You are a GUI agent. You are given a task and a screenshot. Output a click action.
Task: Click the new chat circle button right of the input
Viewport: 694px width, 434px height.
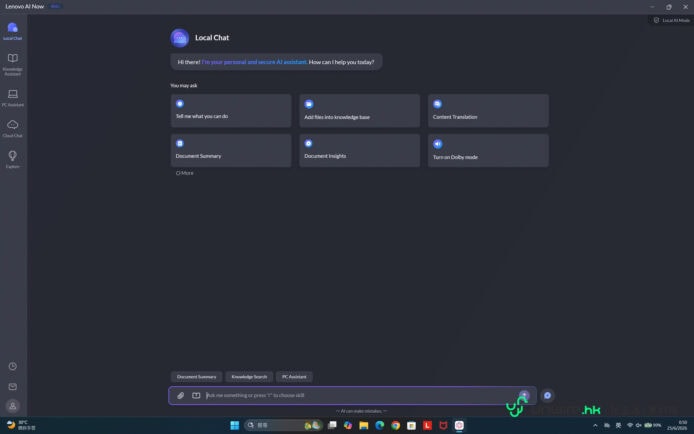click(547, 396)
